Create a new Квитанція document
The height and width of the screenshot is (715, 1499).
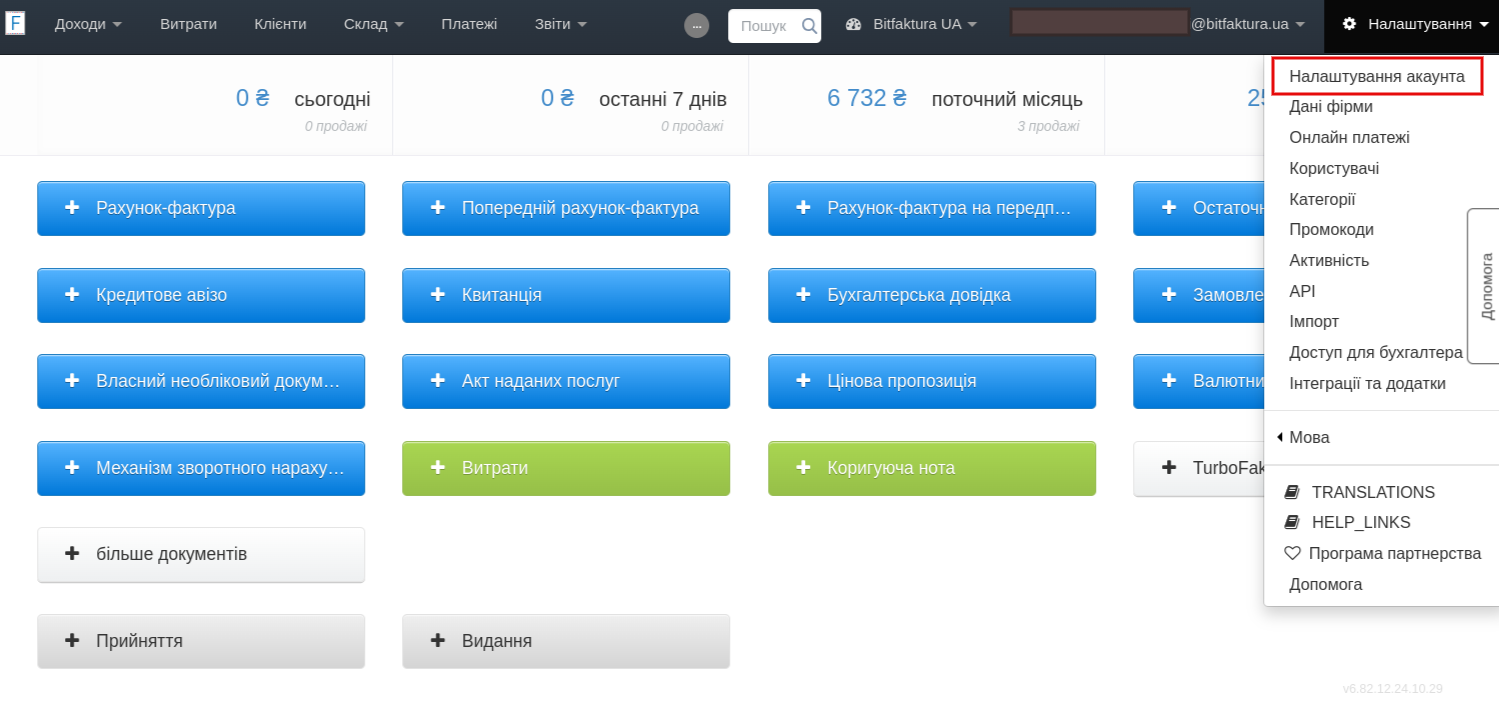coord(566,295)
